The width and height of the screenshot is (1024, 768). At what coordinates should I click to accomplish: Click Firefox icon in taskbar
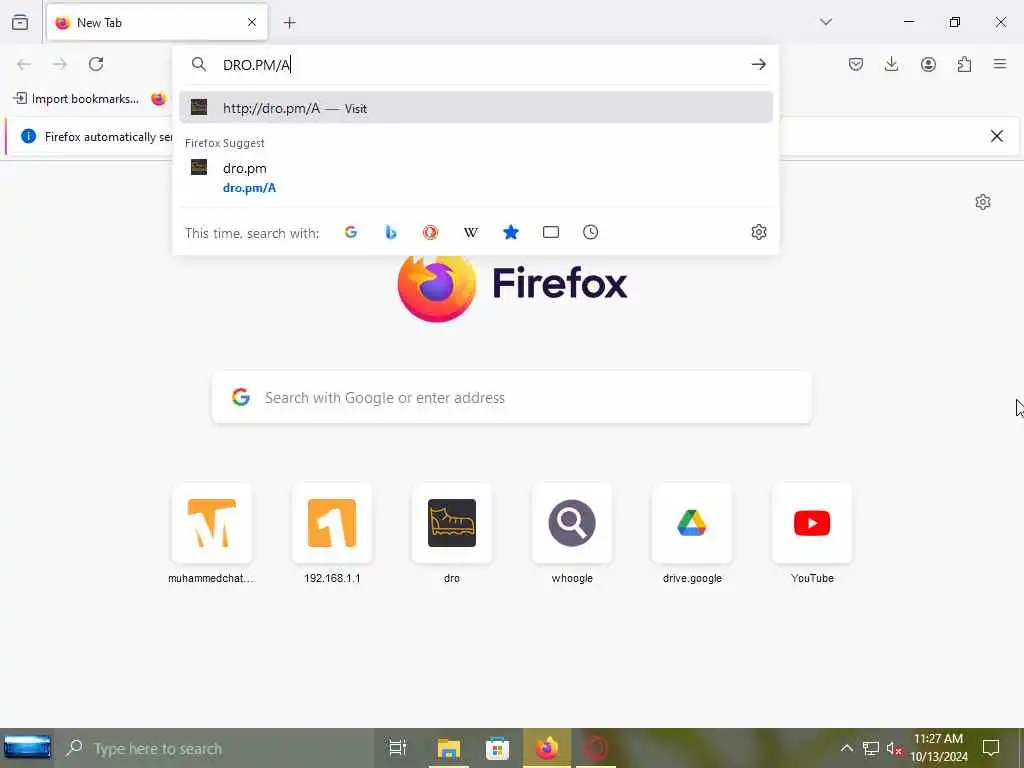tap(547, 748)
